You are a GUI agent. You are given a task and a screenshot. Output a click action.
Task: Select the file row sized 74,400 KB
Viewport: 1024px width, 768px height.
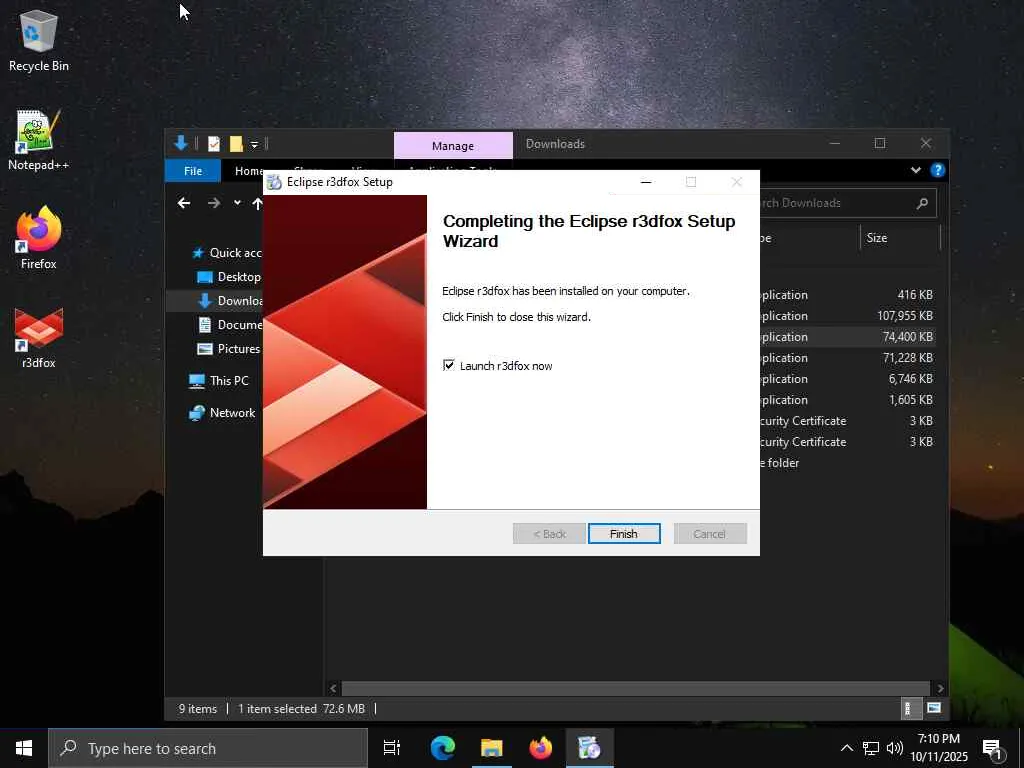click(x=847, y=337)
